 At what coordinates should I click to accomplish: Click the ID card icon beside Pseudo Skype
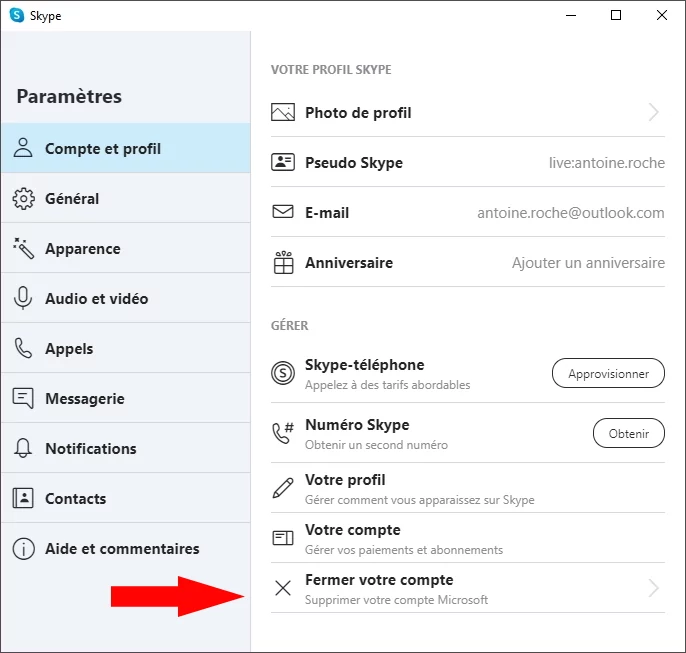click(x=283, y=162)
